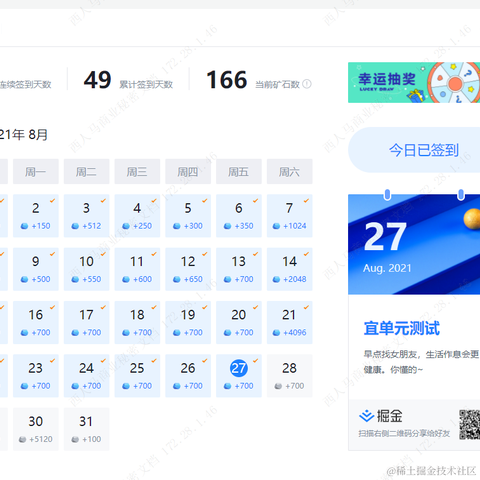Click the 当前矿石数 label

pyautogui.click(x=277, y=85)
